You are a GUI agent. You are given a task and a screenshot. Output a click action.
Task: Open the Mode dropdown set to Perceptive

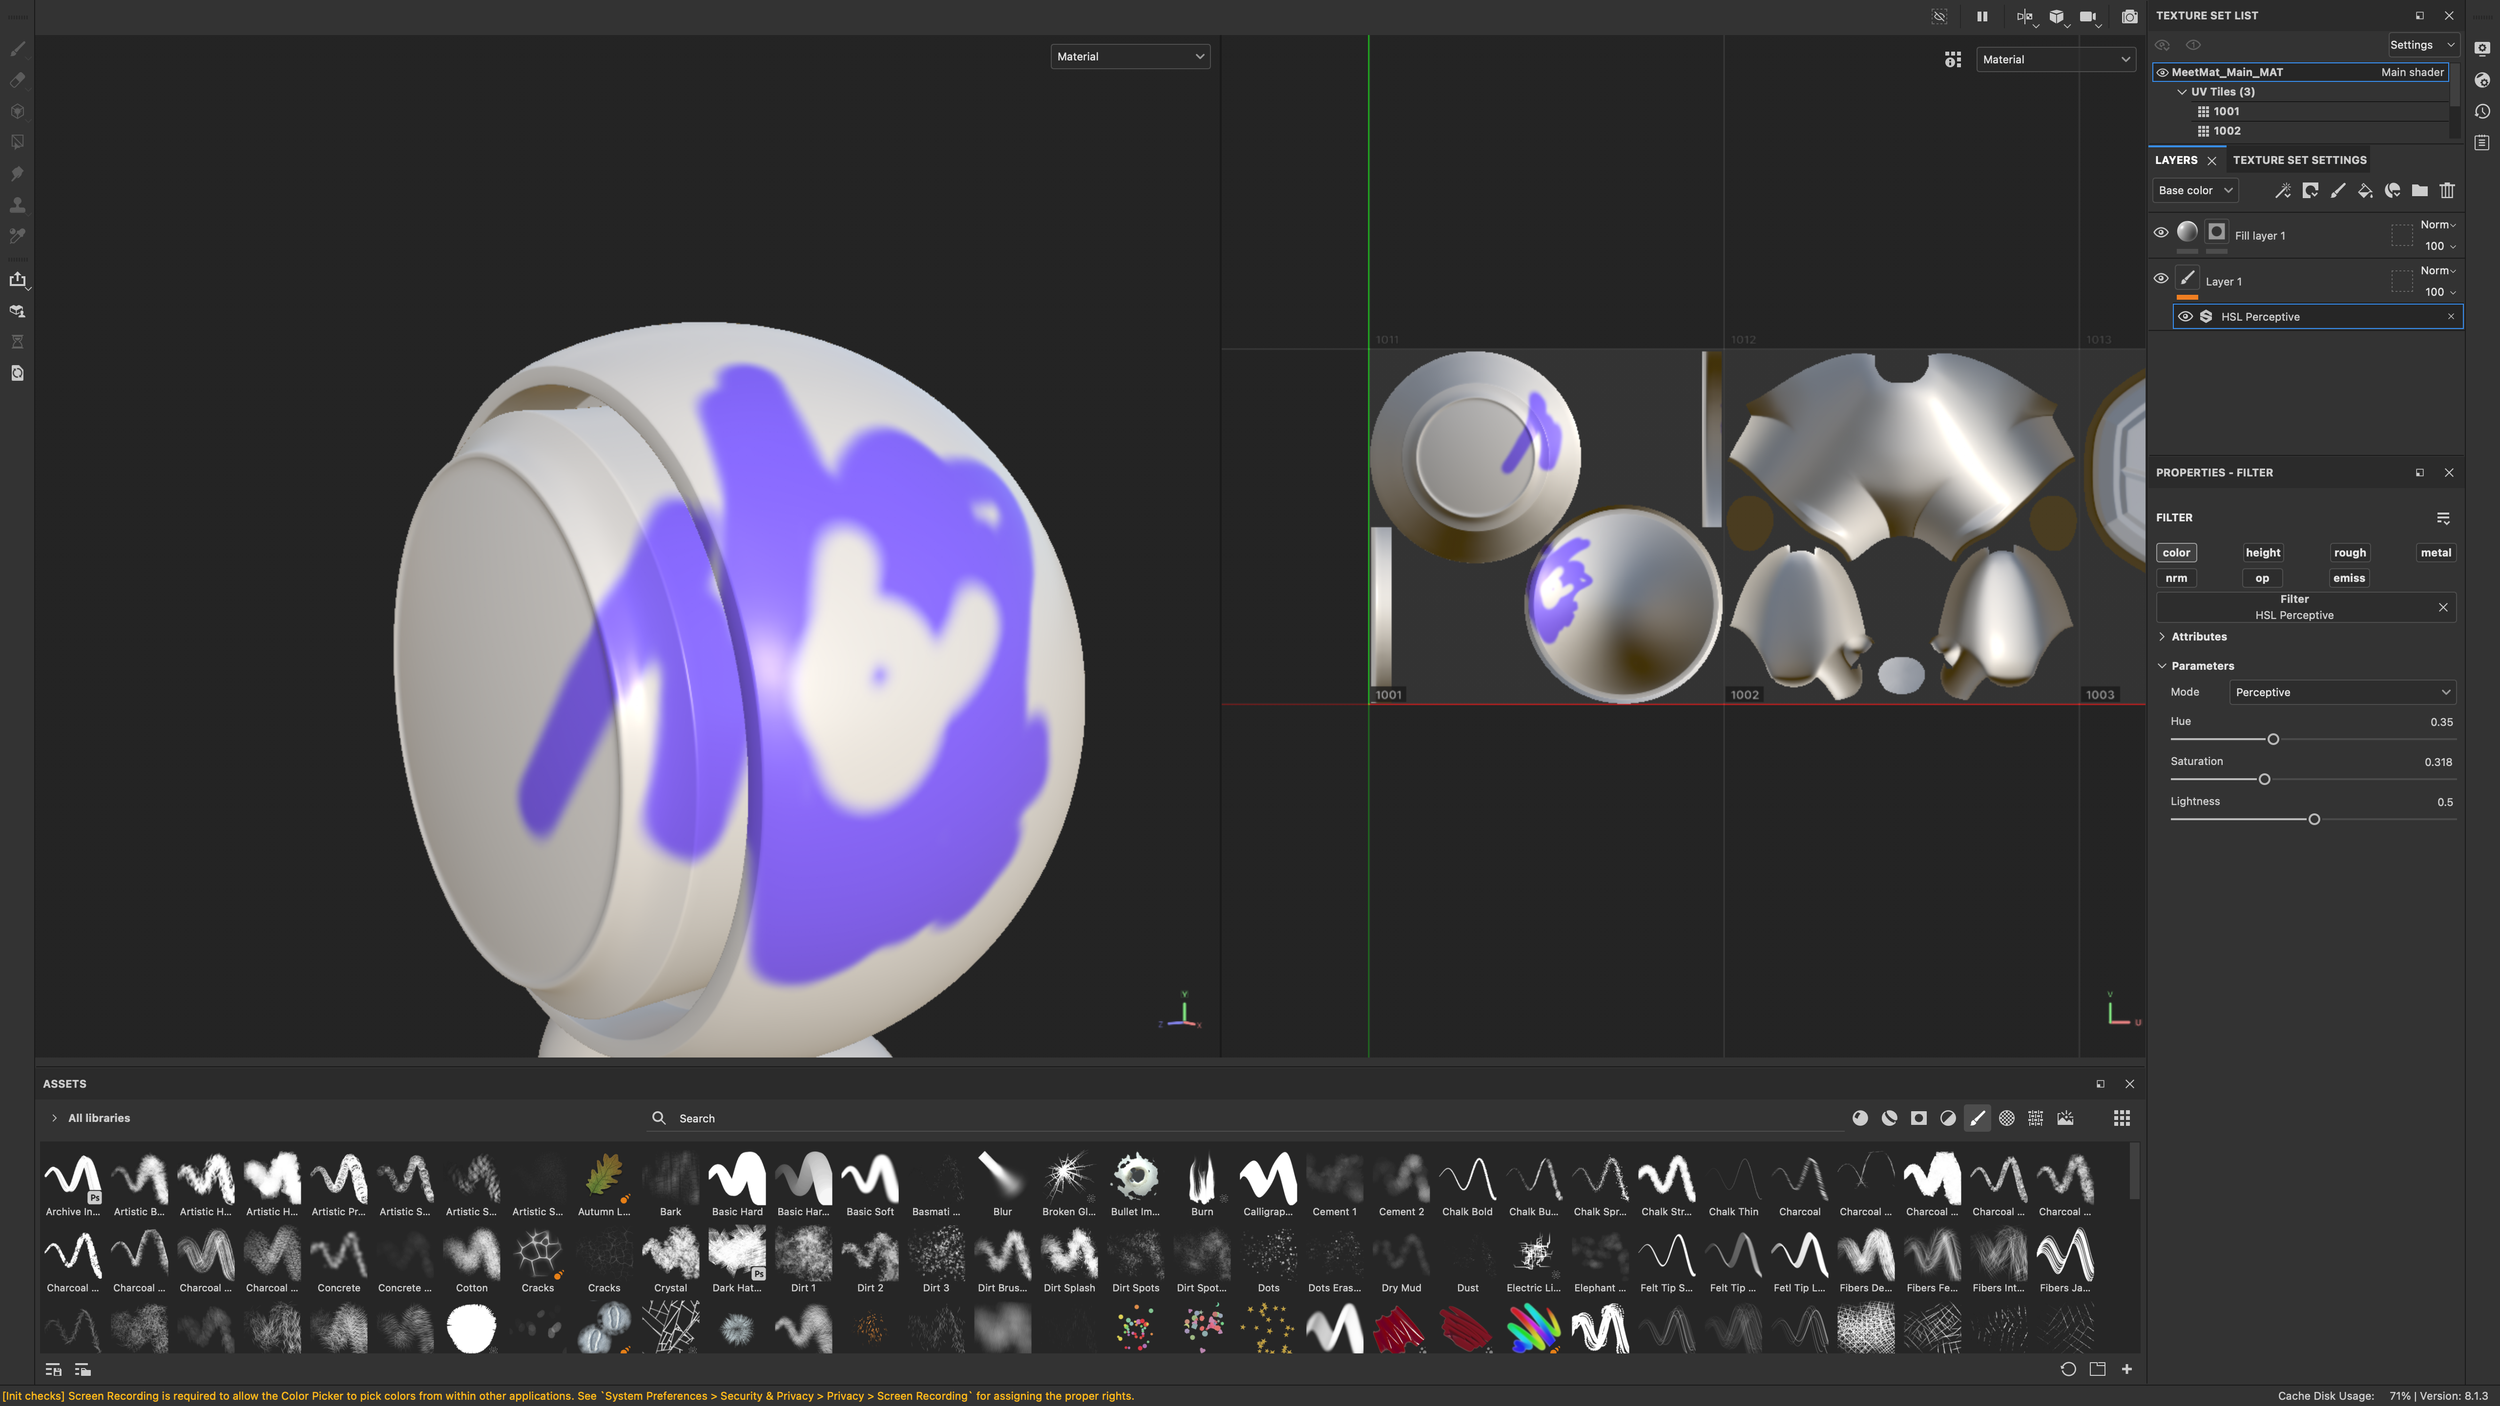coord(2342,693)
